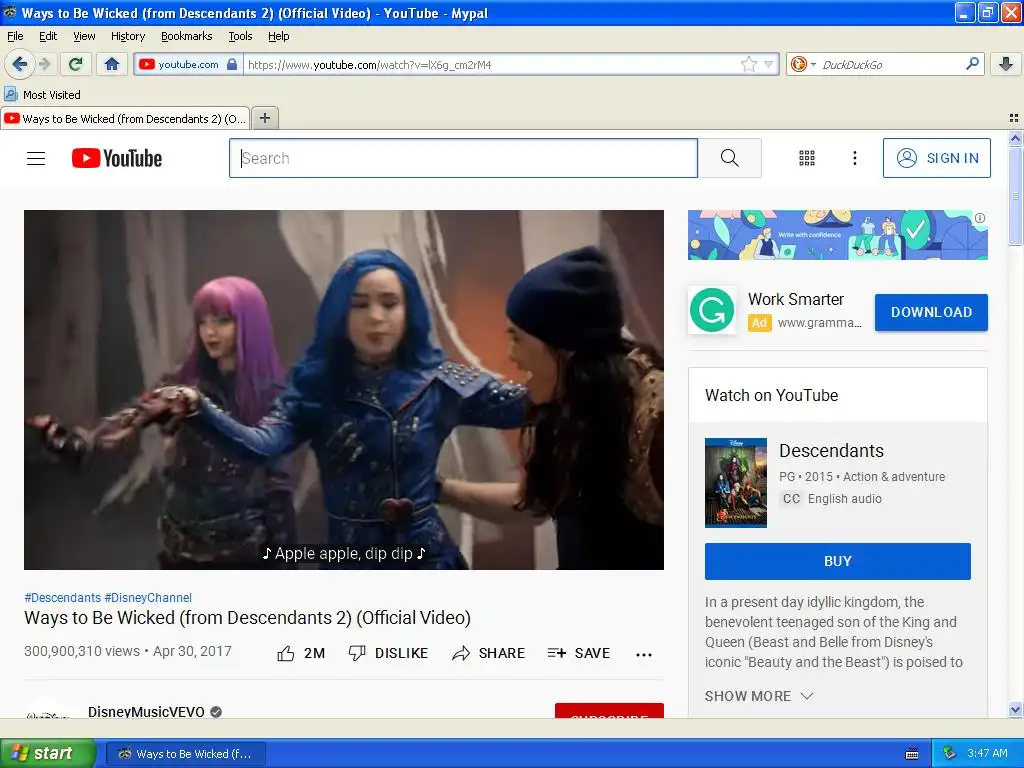Click the browser Forward arrow button

pyautogui.click(x=45, y=64)
